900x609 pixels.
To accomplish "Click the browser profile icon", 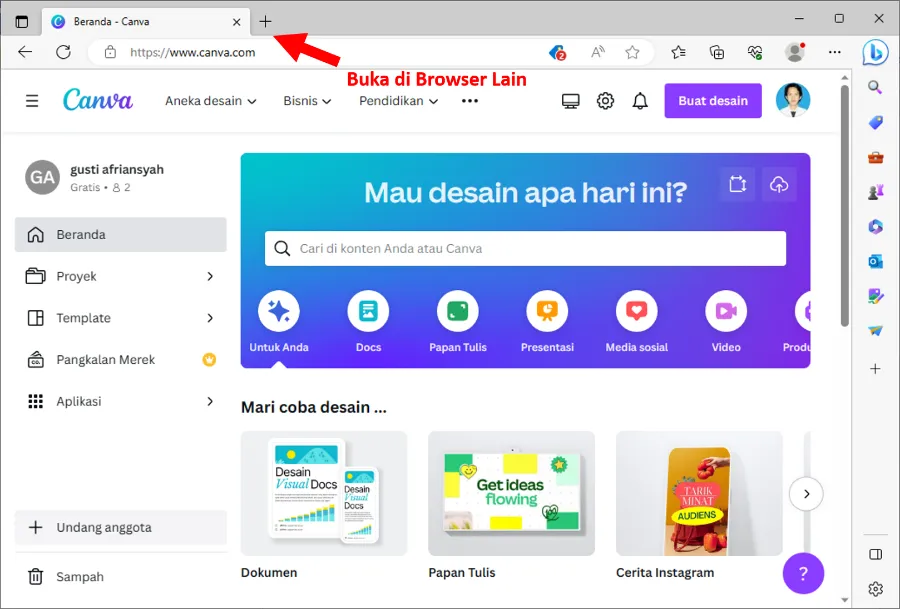I will point(795,52).
